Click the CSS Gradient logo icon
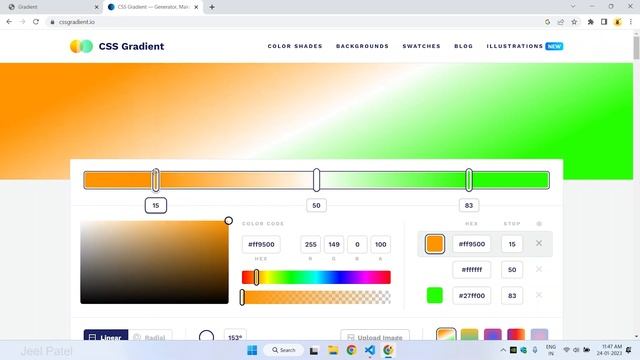 pyautogui.click(x=81, y=46)
